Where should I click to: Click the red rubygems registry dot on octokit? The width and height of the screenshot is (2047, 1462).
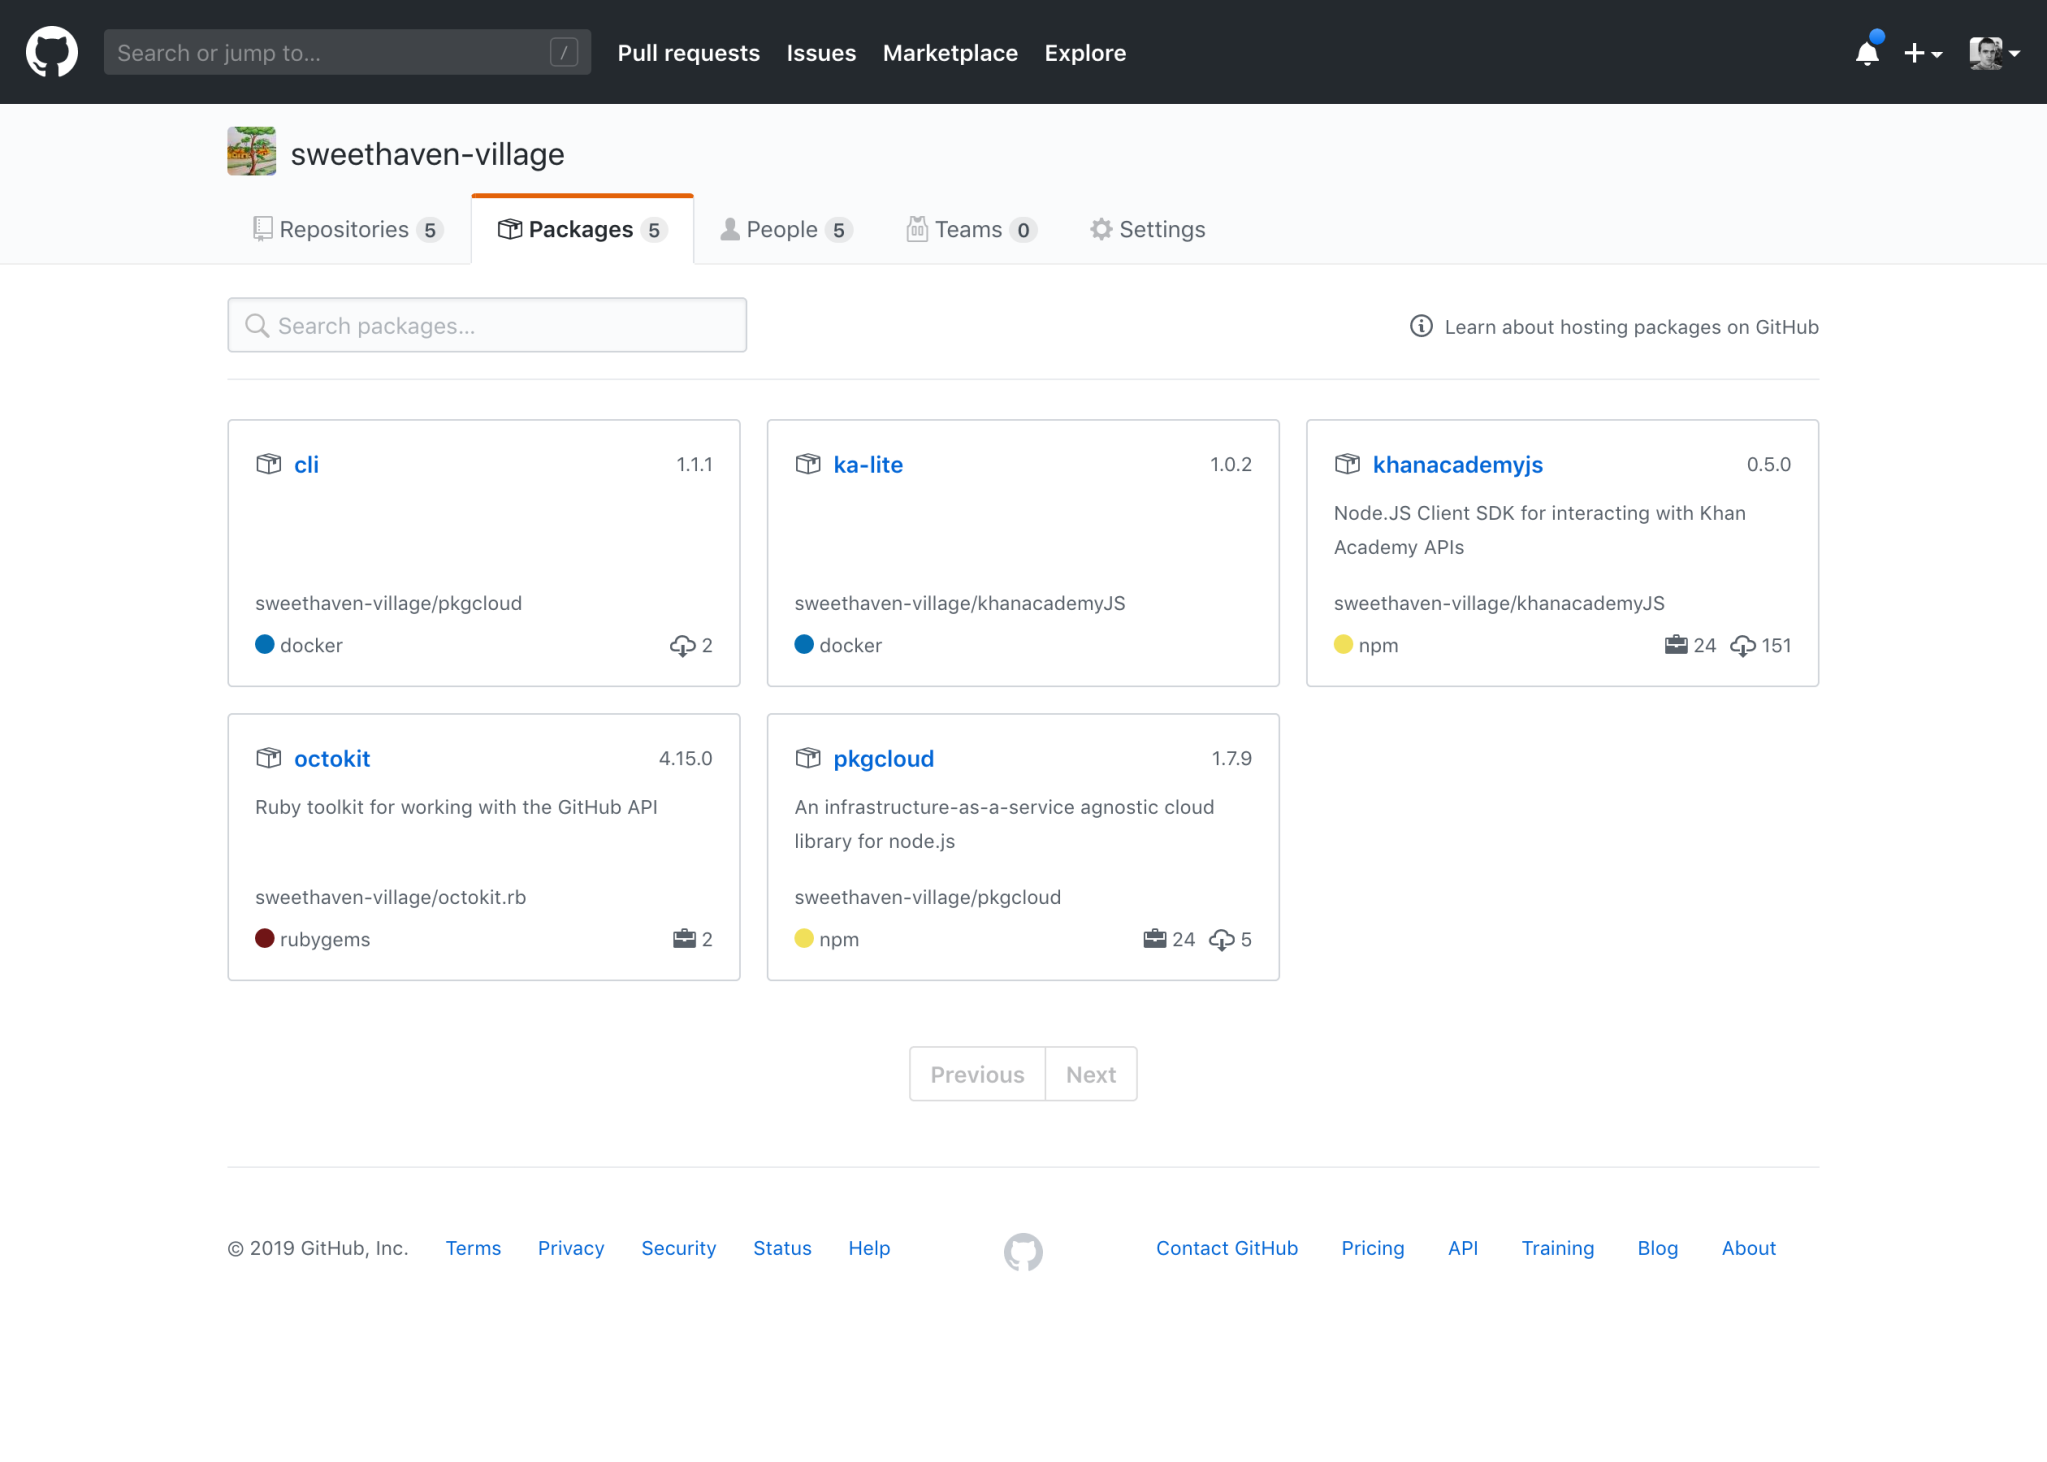click(264, 938)
